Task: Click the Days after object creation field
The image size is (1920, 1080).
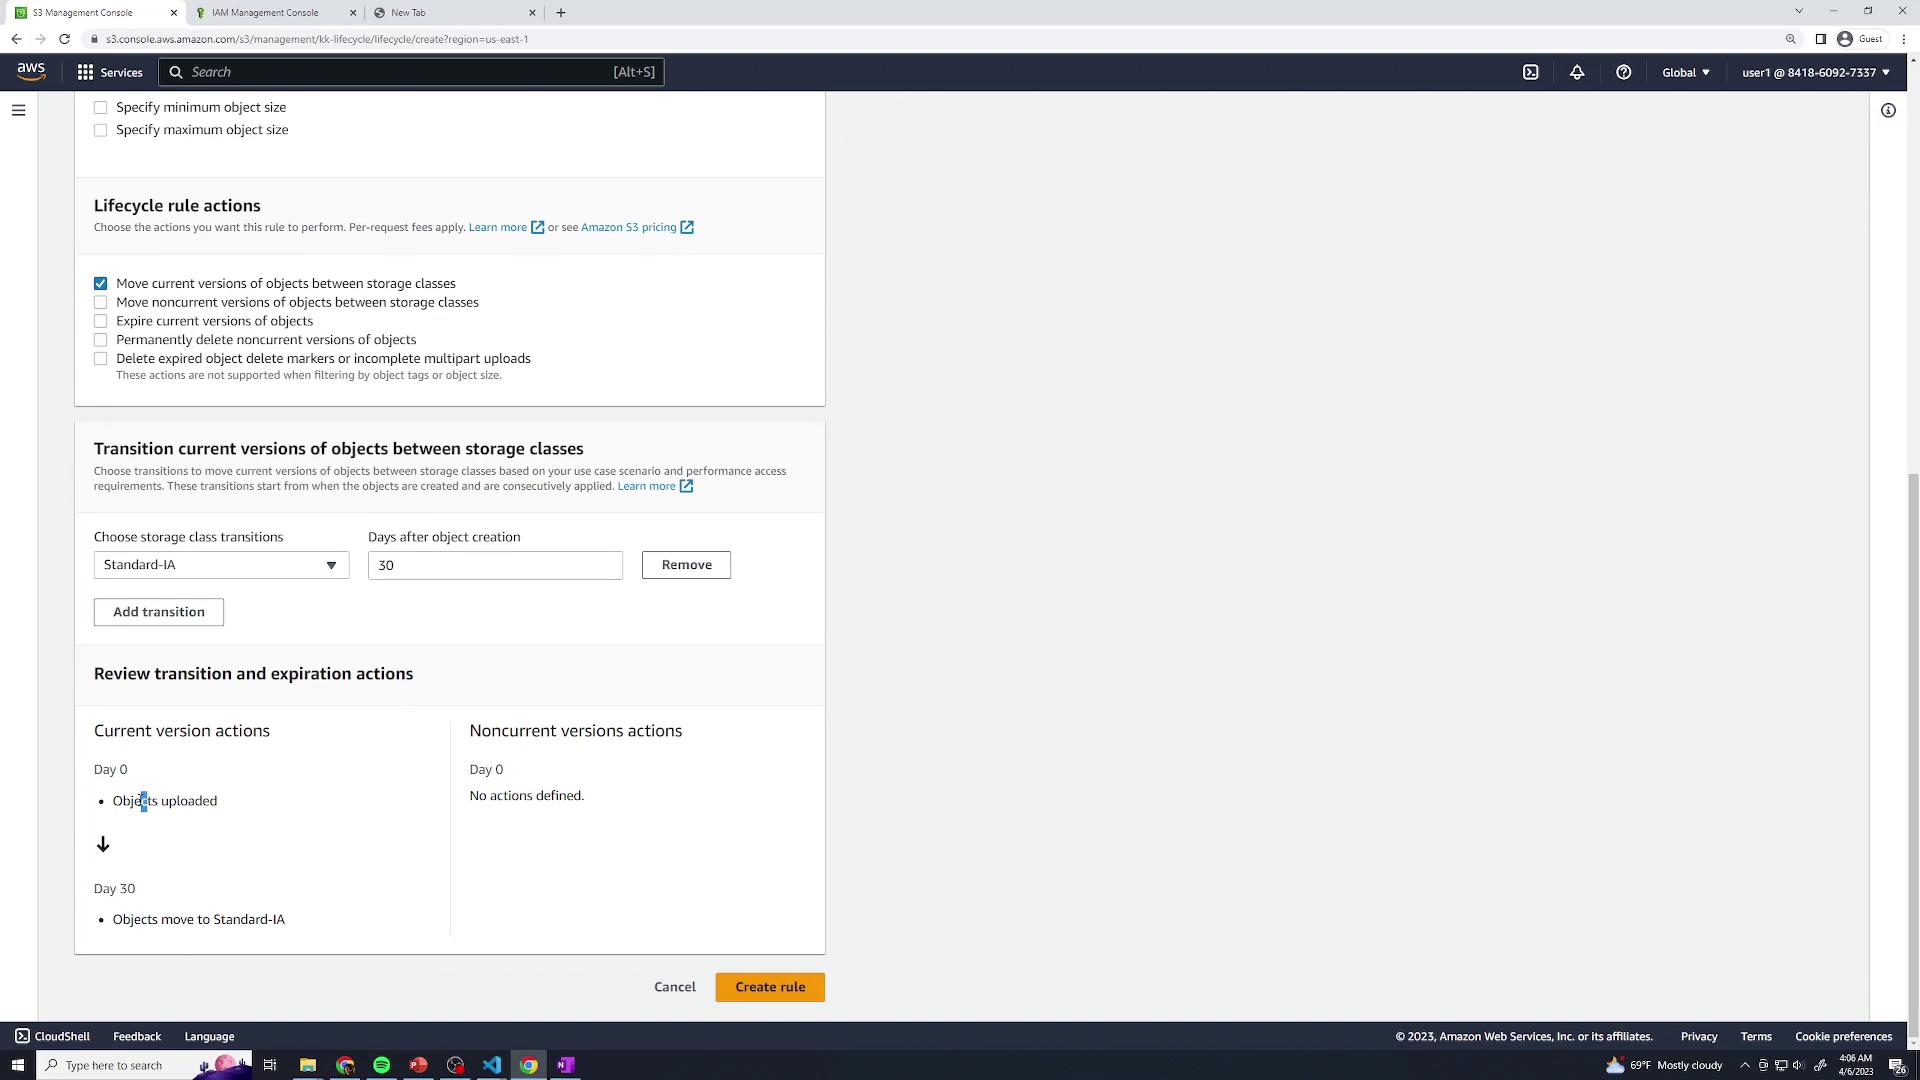Action: 495,565
